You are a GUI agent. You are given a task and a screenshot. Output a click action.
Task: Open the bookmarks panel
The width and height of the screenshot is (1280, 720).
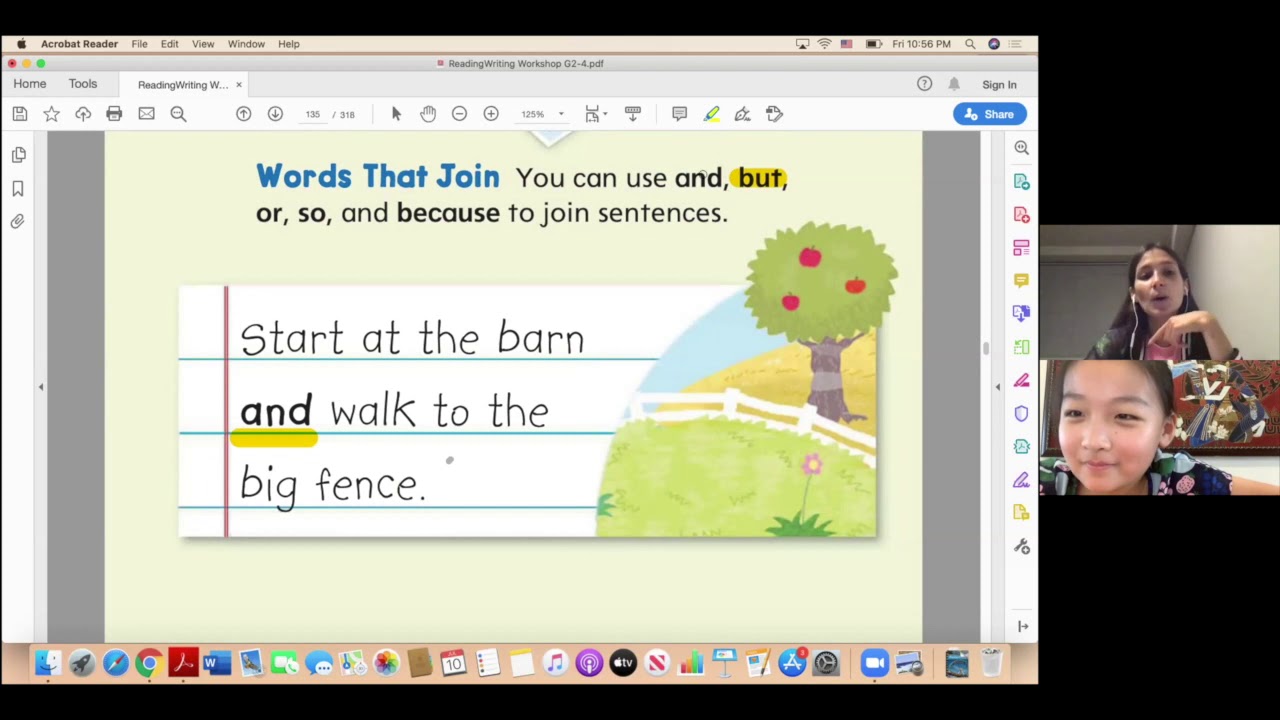(18, 188)
